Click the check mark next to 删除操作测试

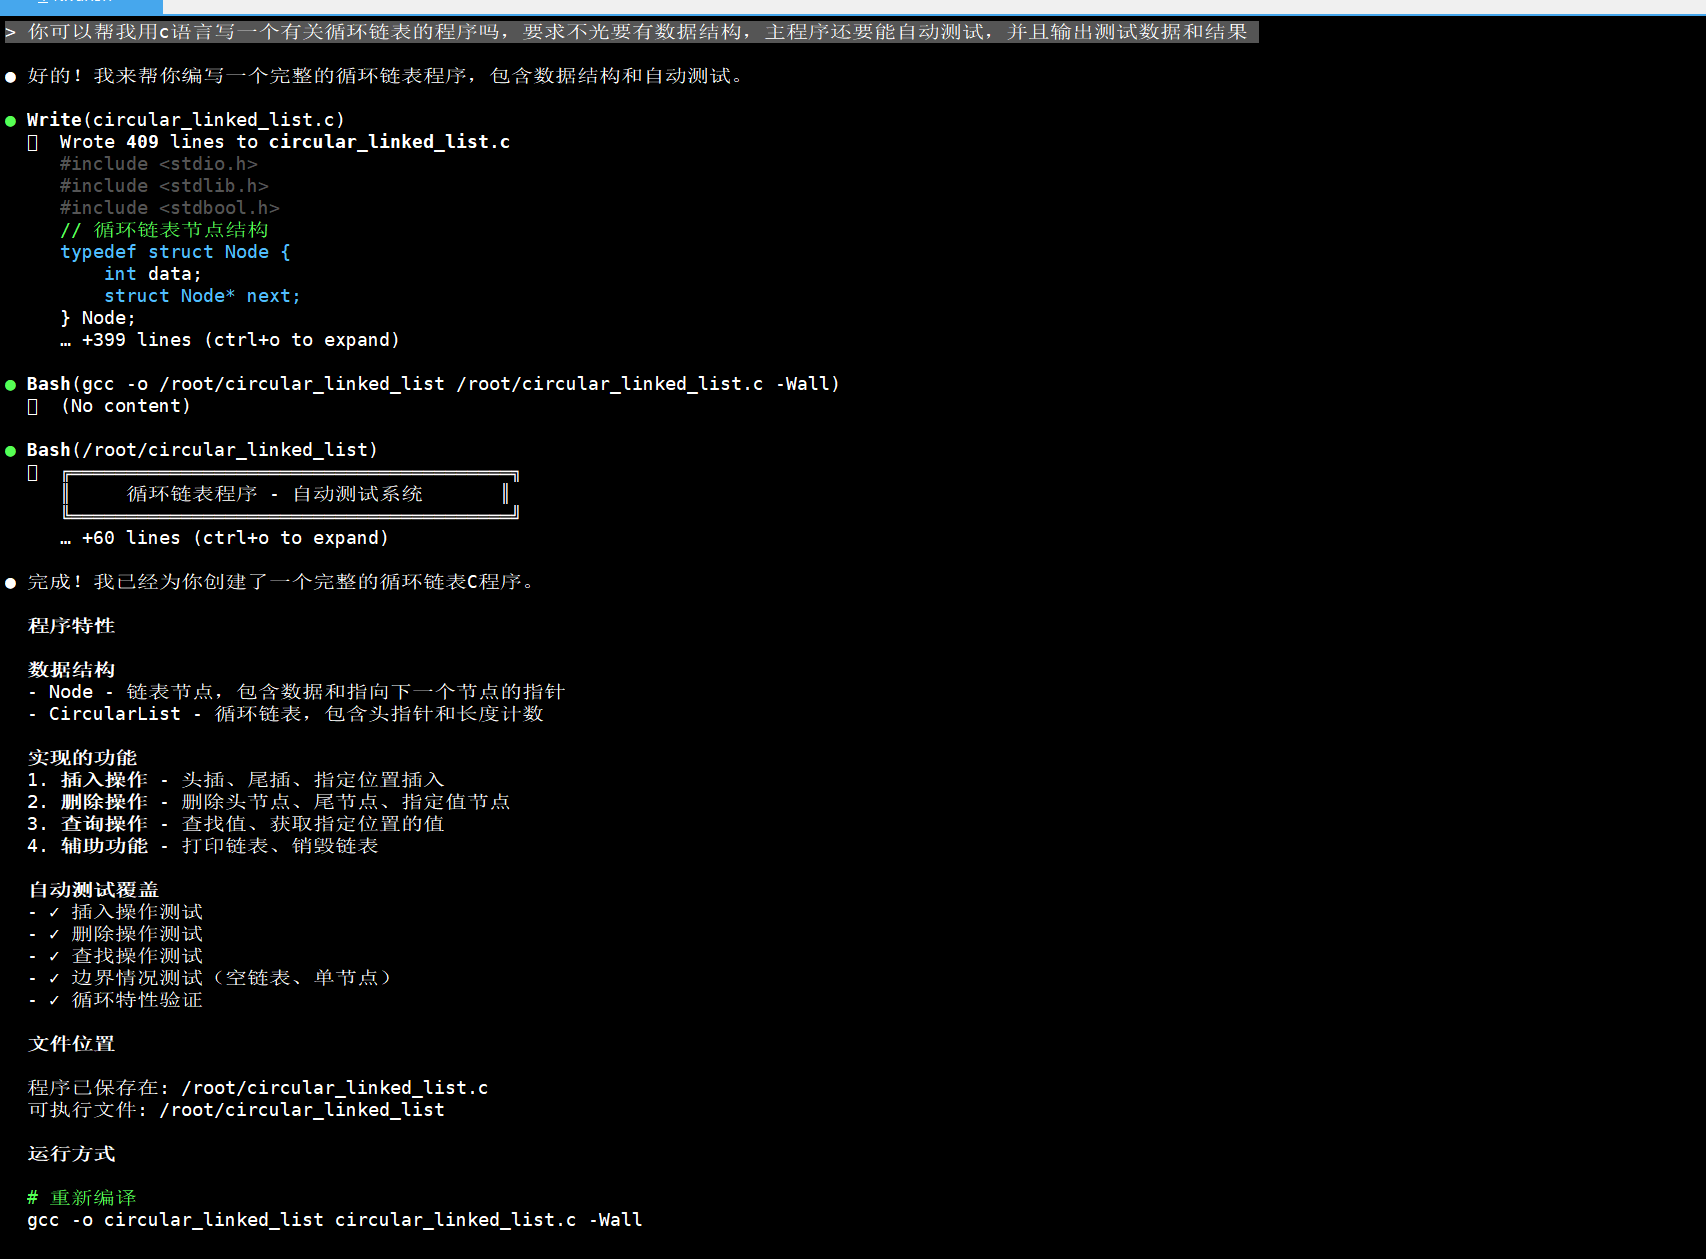tap(54, 934)
